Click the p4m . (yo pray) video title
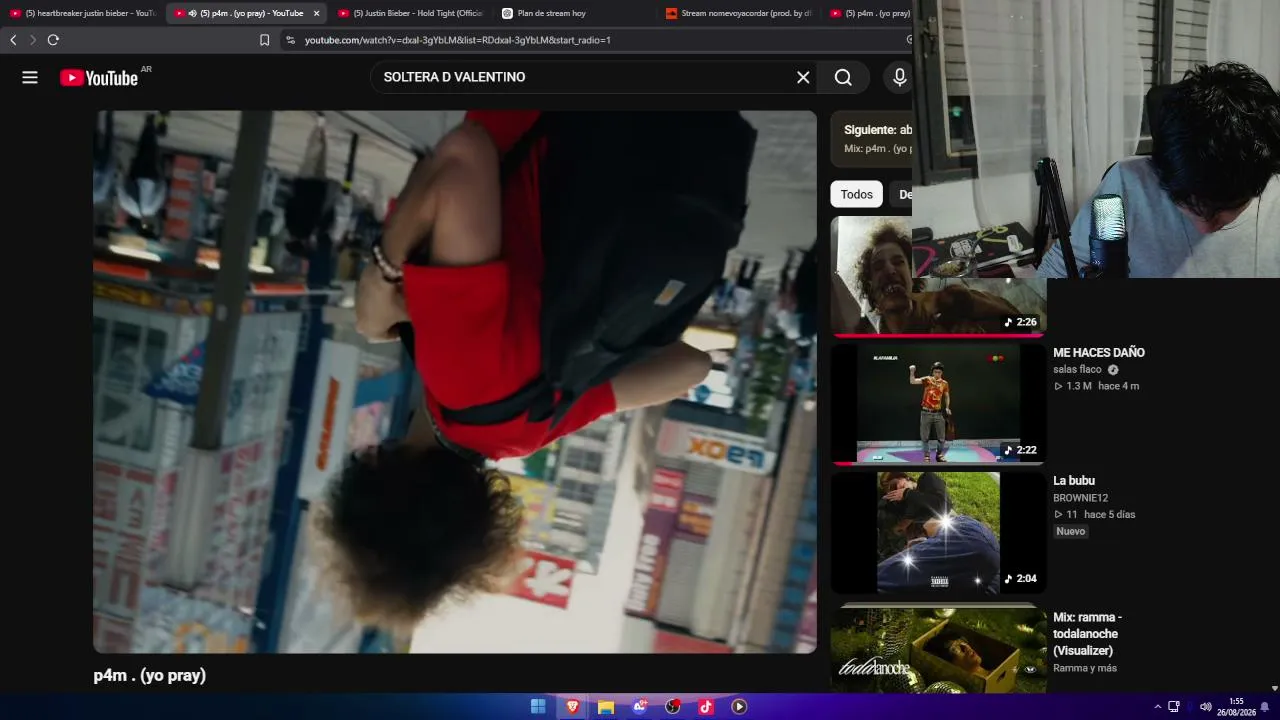 (150, 676)
